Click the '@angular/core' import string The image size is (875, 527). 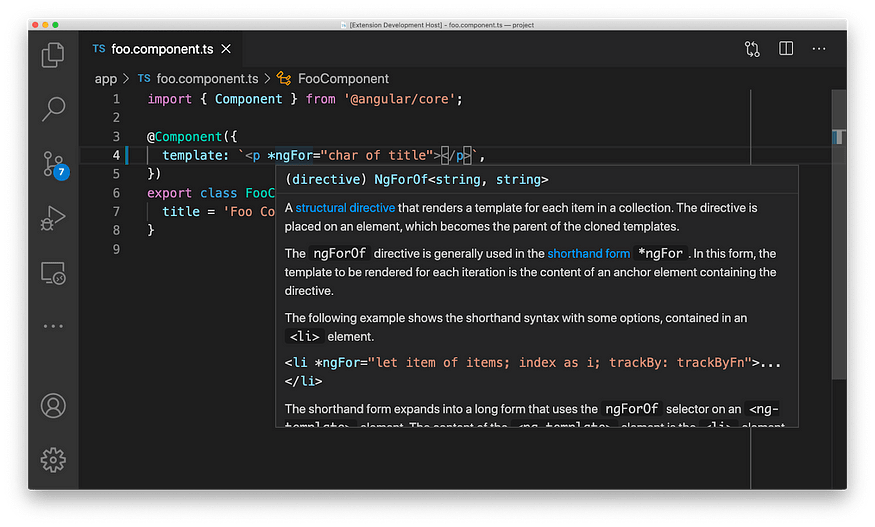coord(400,99)
